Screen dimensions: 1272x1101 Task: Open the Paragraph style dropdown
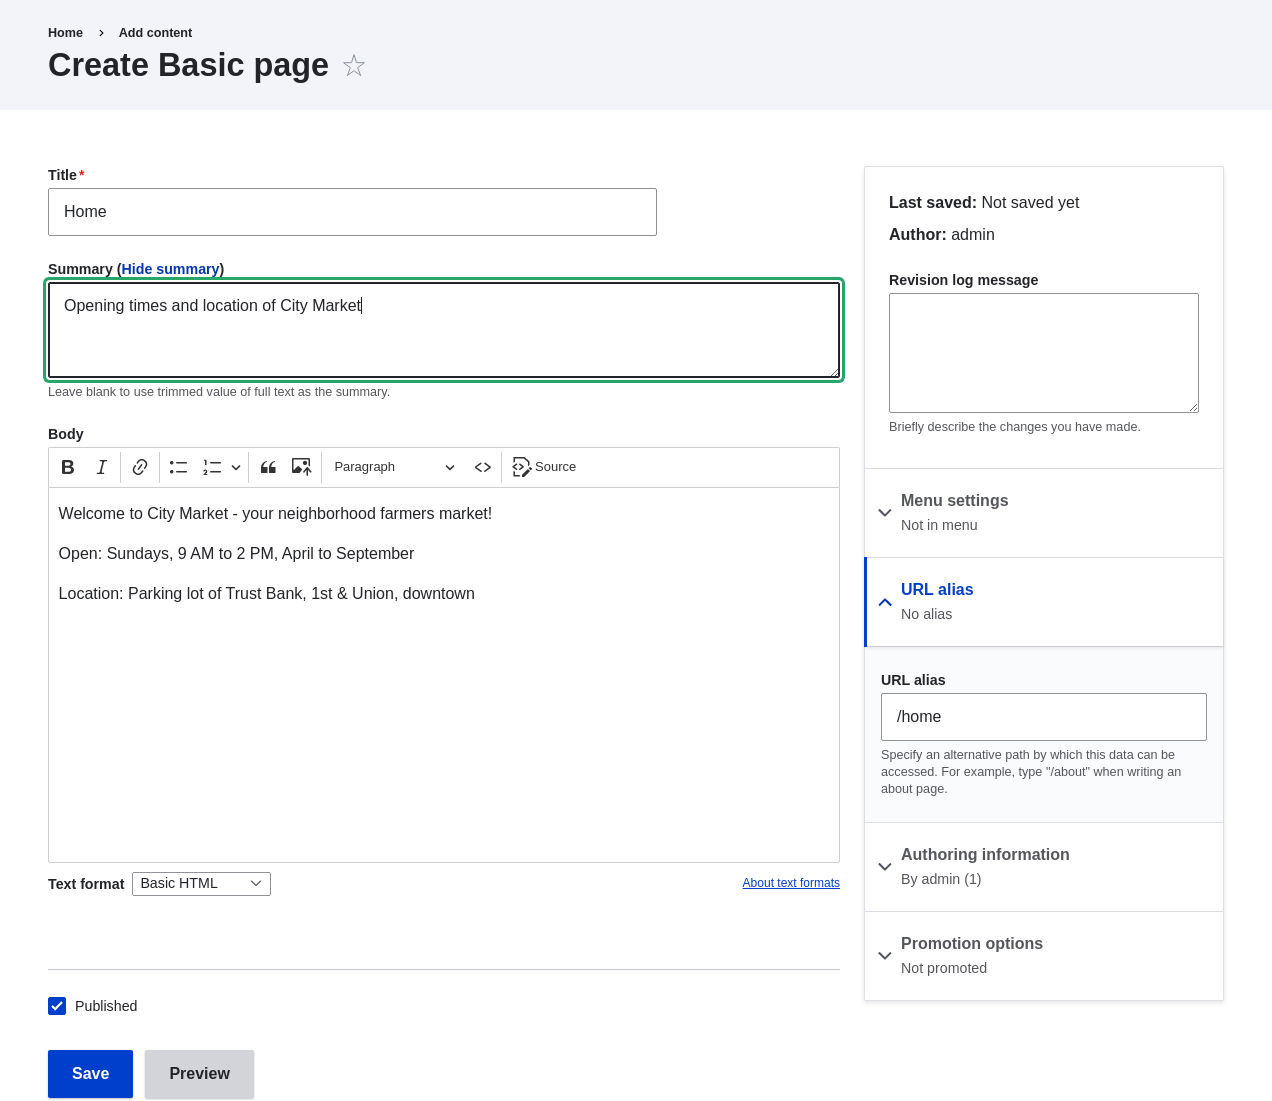click(394, 466)
